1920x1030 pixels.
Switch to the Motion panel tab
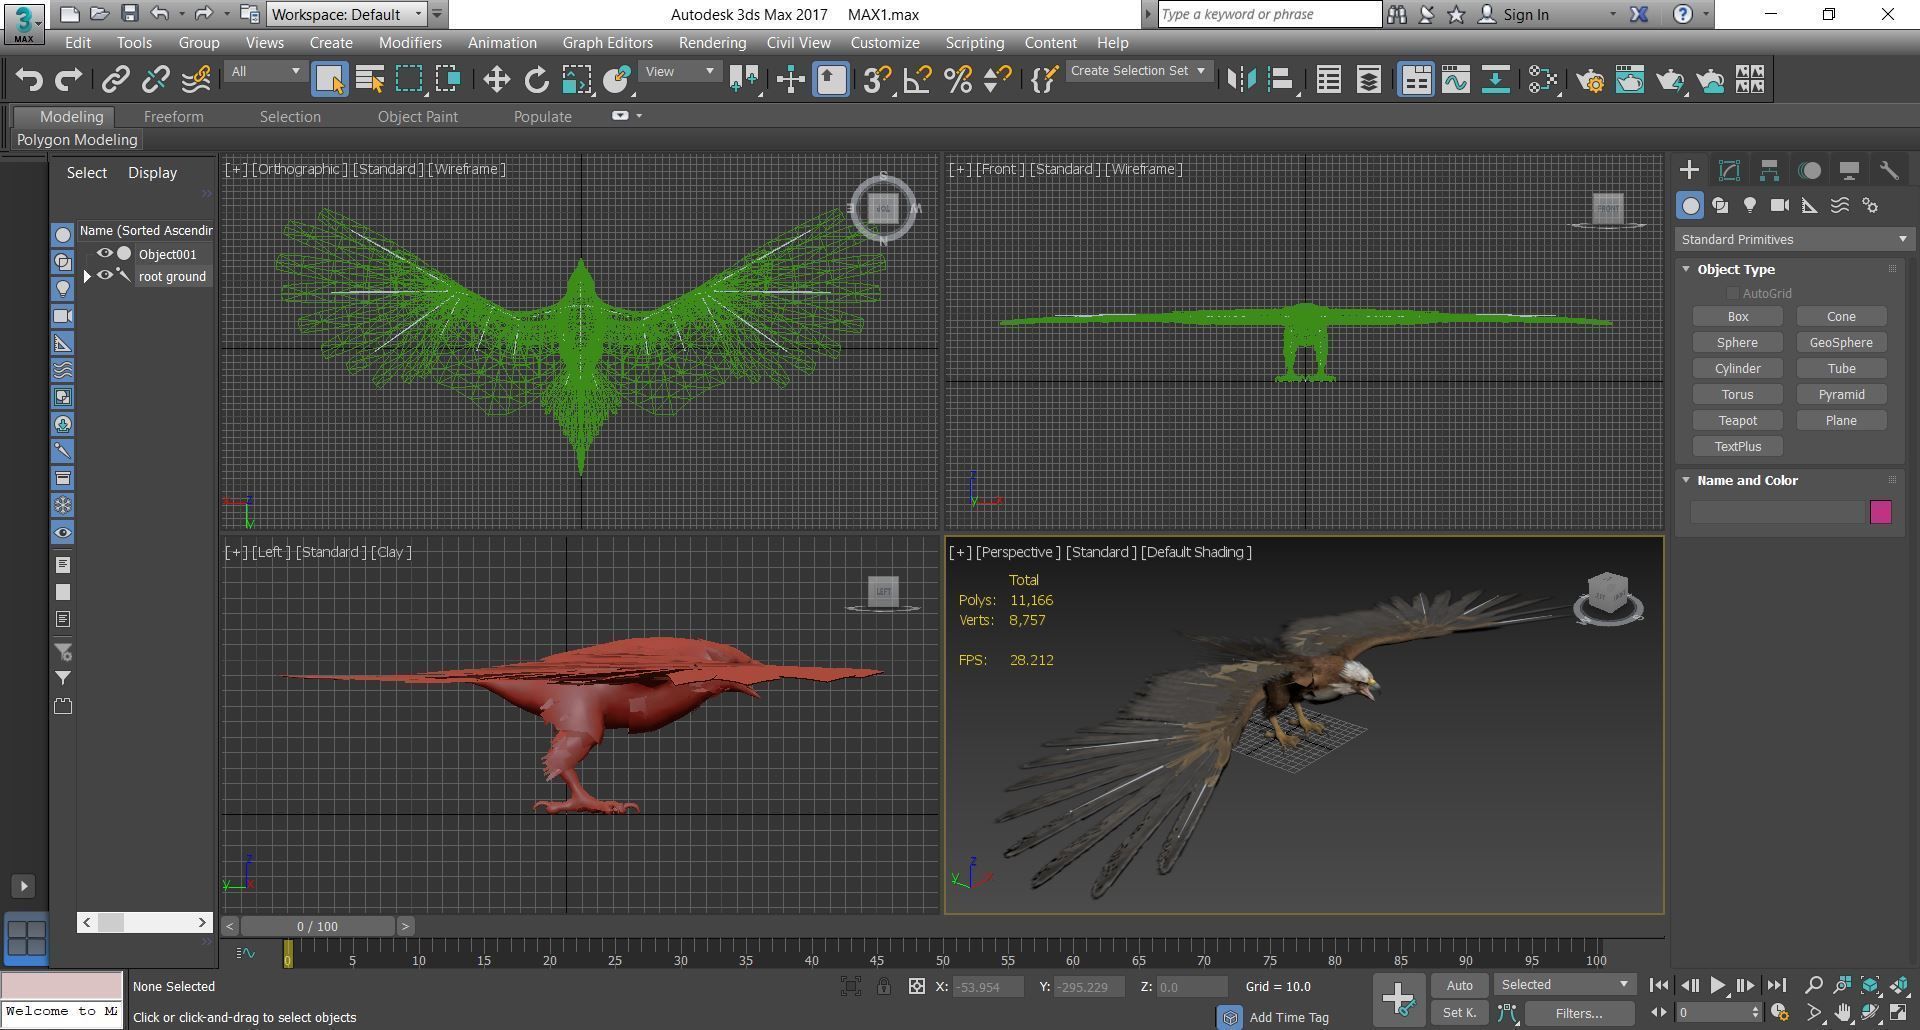pos(1809,170)
